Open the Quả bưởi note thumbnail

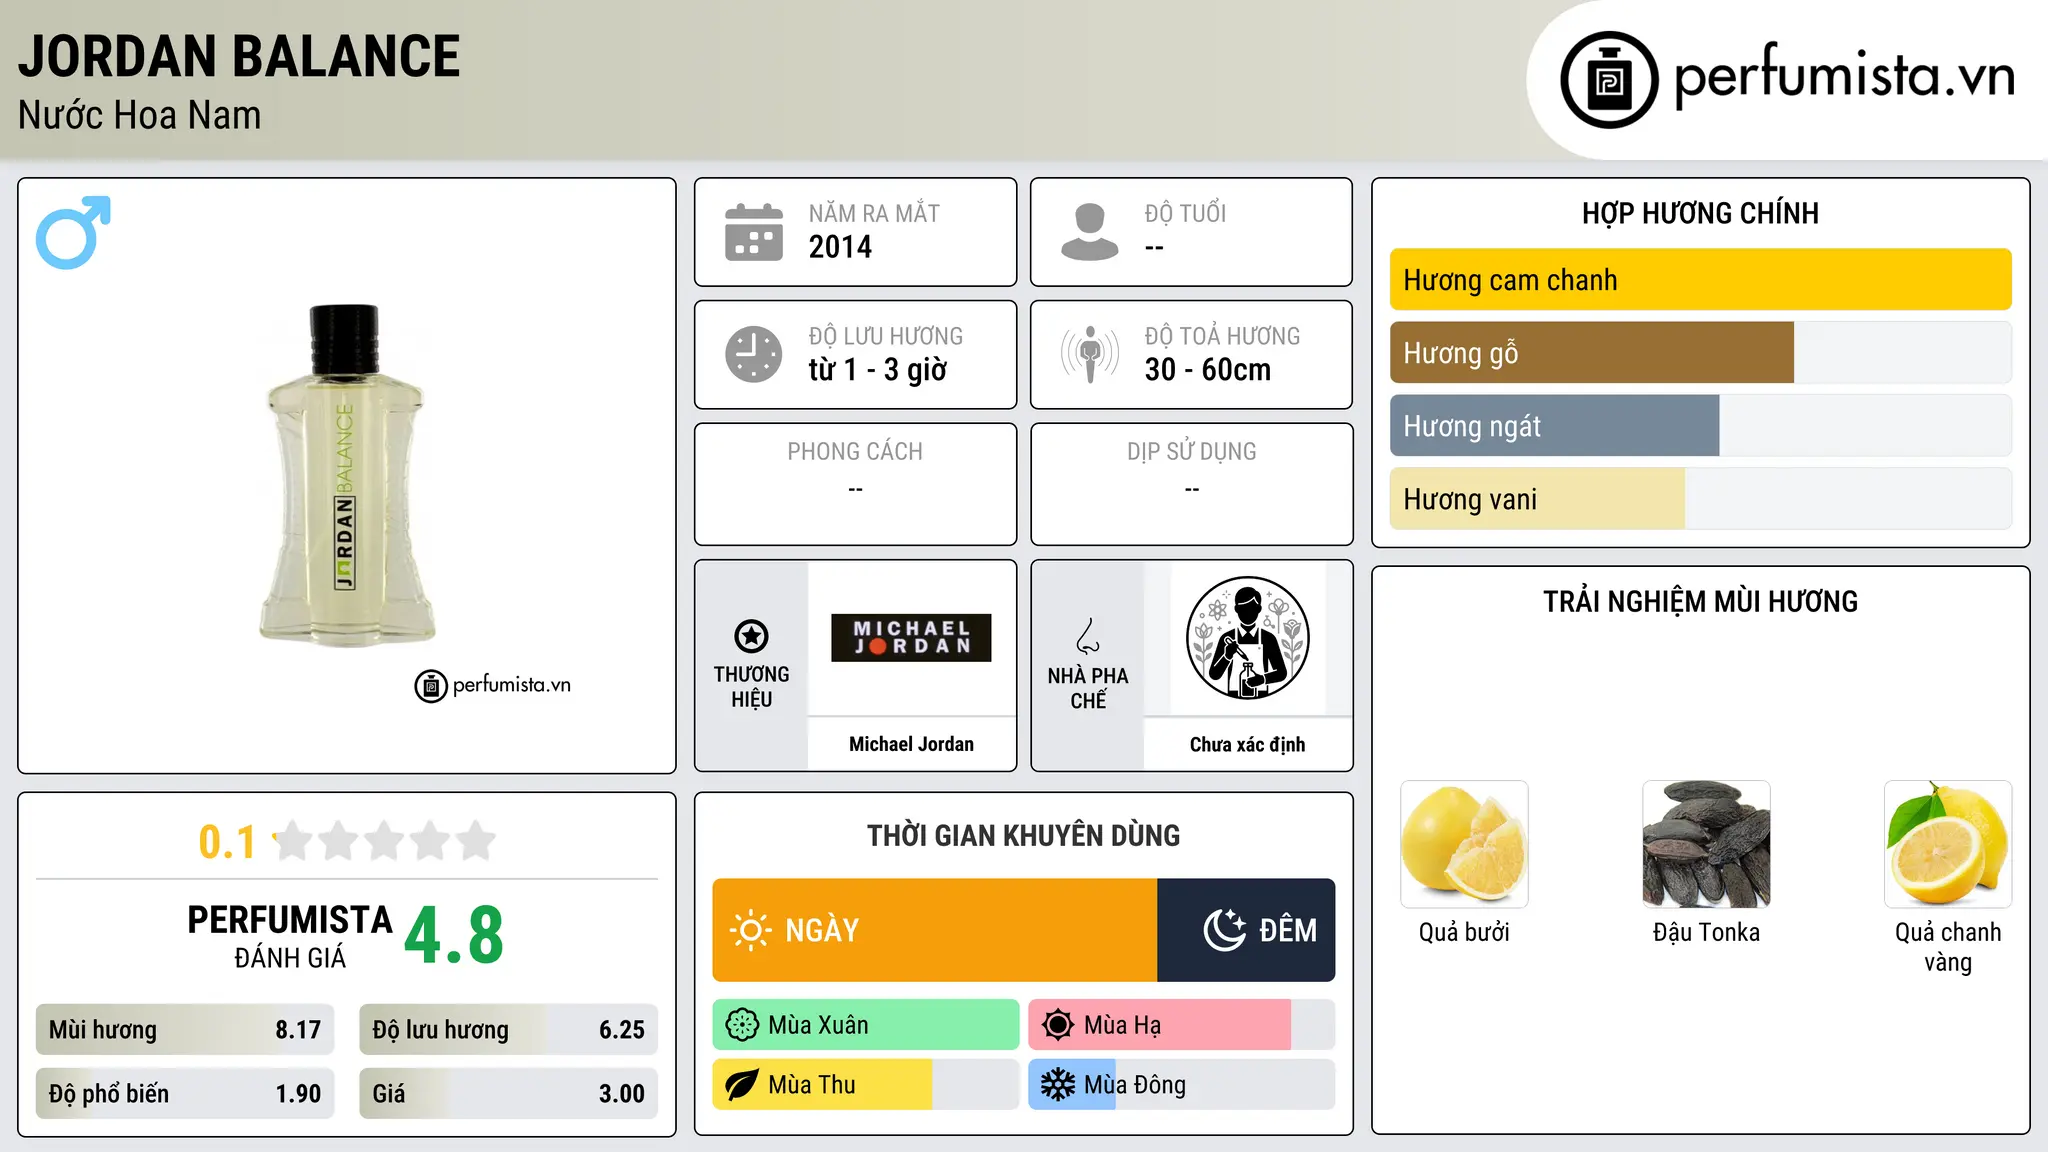pos(1464,844)
